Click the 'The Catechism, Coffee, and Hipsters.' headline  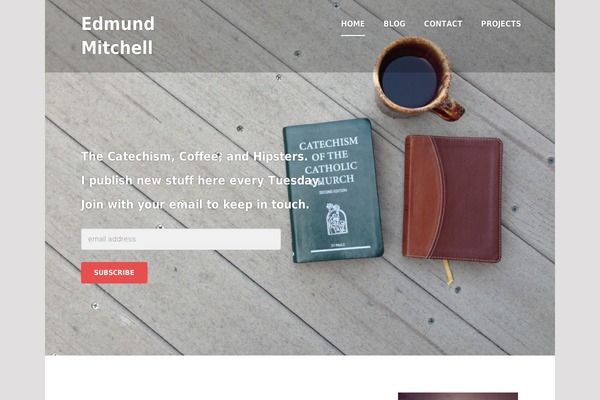(194, 157)
